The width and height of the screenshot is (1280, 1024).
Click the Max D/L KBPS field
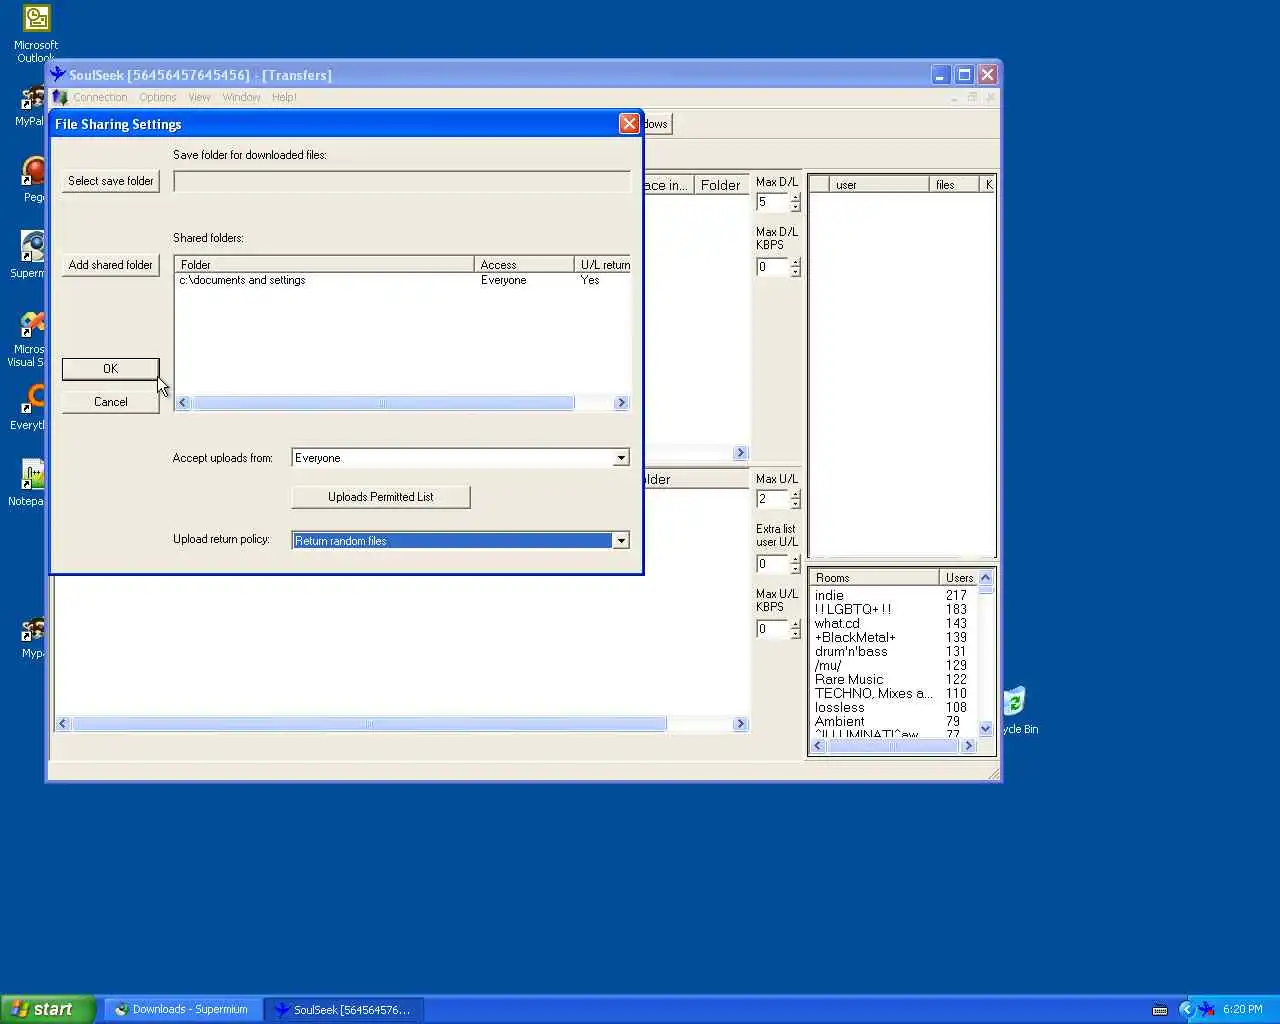[x=773, y=267]
